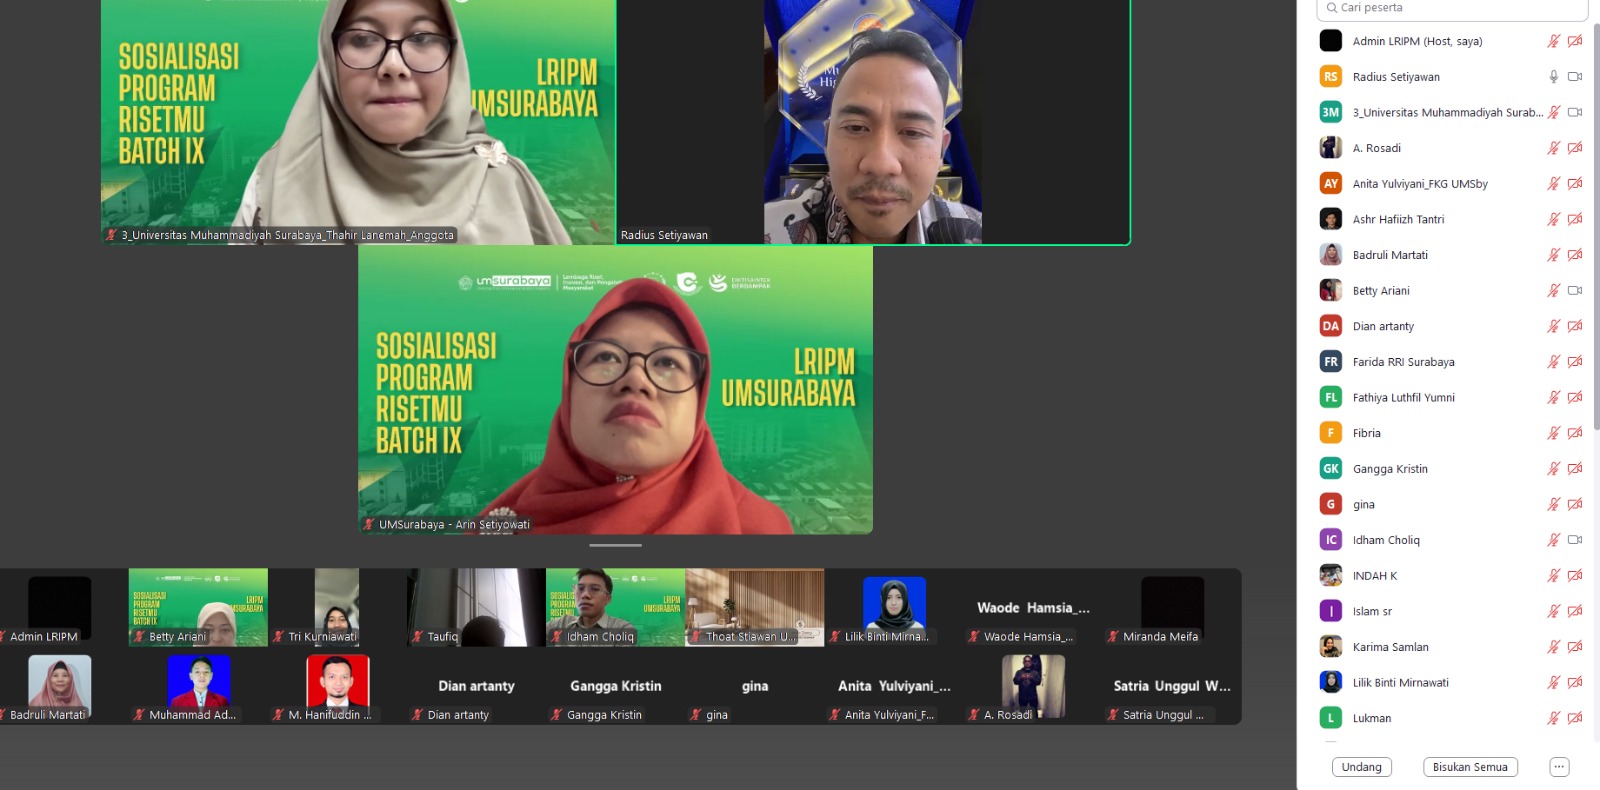1600x790 pixels.
Task: Select Tri Kurniawati thumbnail
Action: pos(337,607)
